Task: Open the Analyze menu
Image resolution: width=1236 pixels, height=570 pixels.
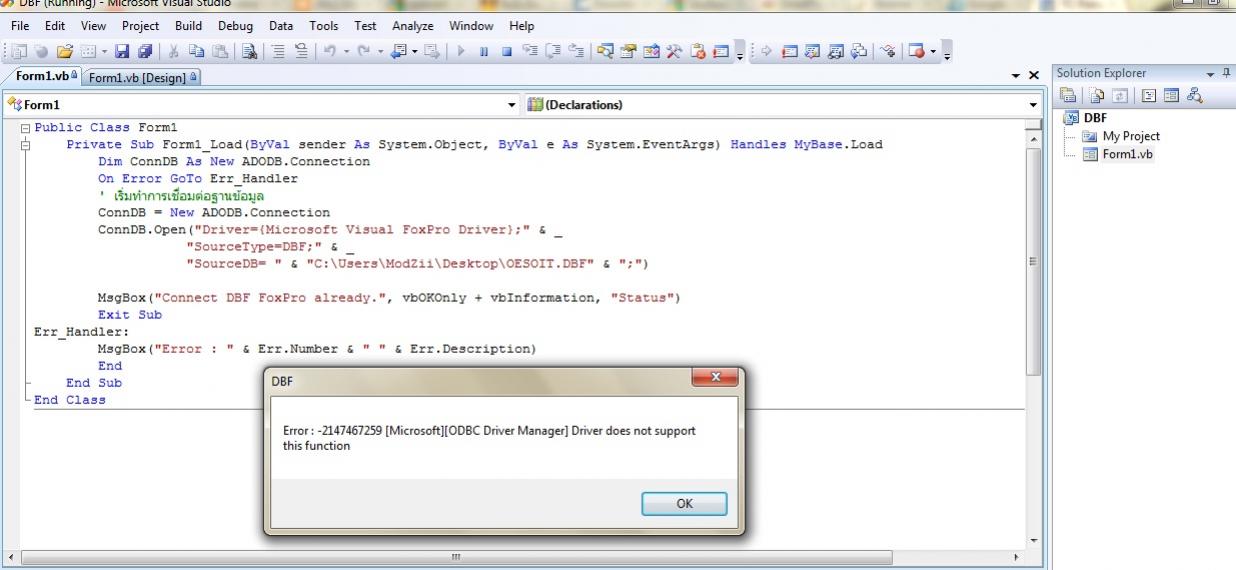Action: (413, 26)
